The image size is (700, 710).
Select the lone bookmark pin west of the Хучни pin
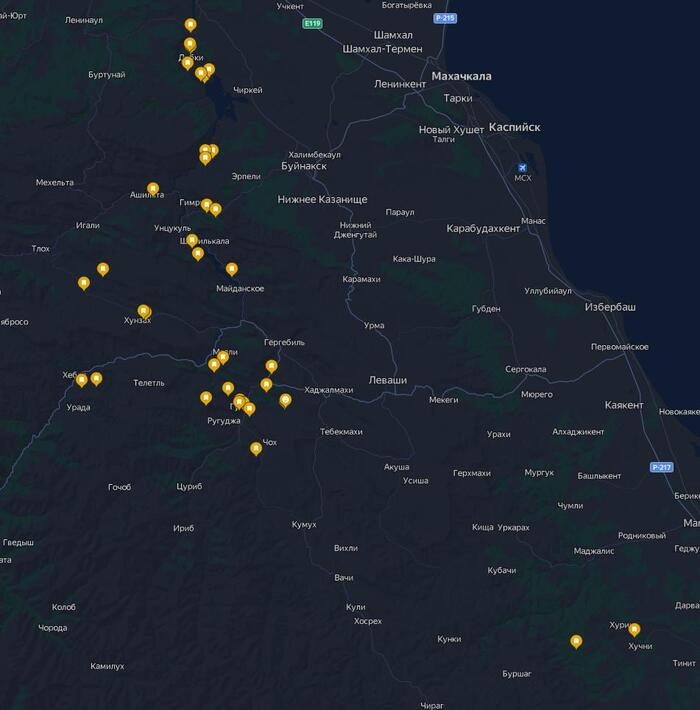[x=576, y=641]
